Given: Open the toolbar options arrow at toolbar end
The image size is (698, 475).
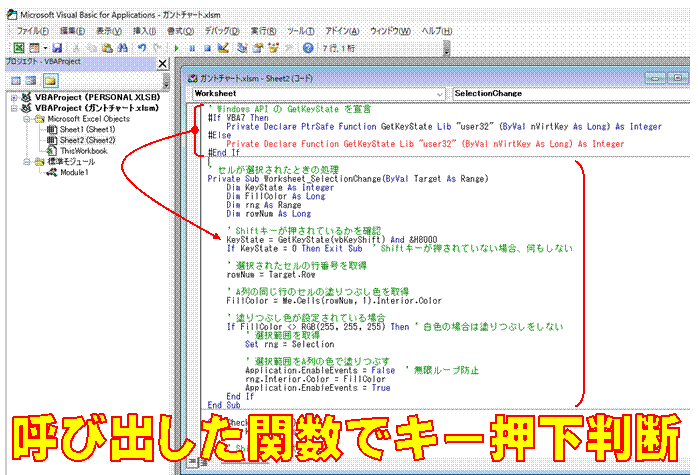Looking at the screenshot, I should [x=447, y=49].
